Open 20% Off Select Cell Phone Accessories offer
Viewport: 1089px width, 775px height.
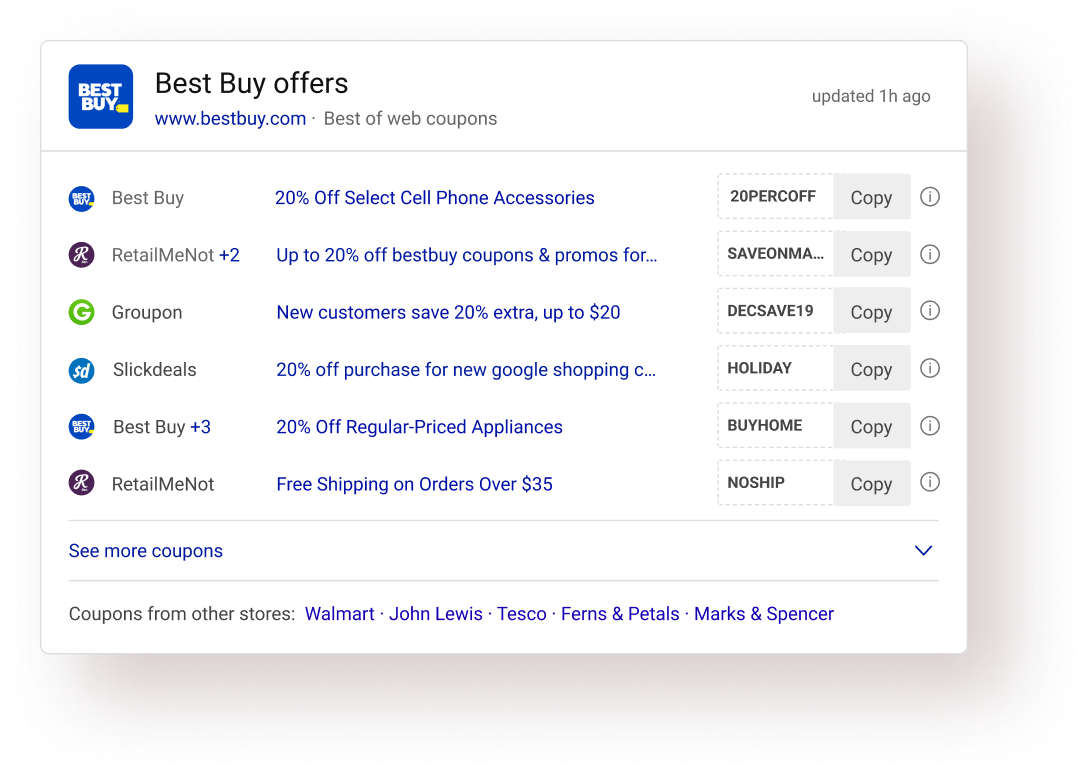[434, 198]
